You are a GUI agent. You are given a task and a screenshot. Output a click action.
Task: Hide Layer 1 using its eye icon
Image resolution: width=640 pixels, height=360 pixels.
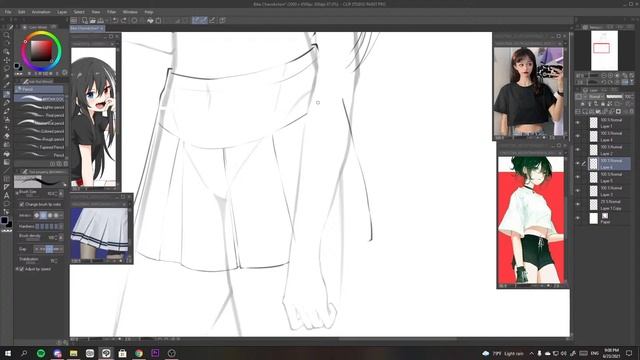tap(578, 123)
